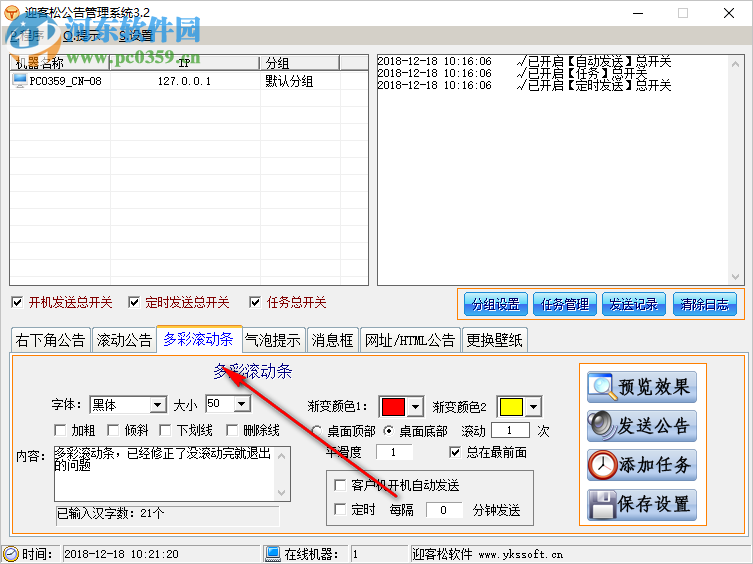Click the 保存设置 text label
Screen dimensions: 753x564
tap(654, 504)
